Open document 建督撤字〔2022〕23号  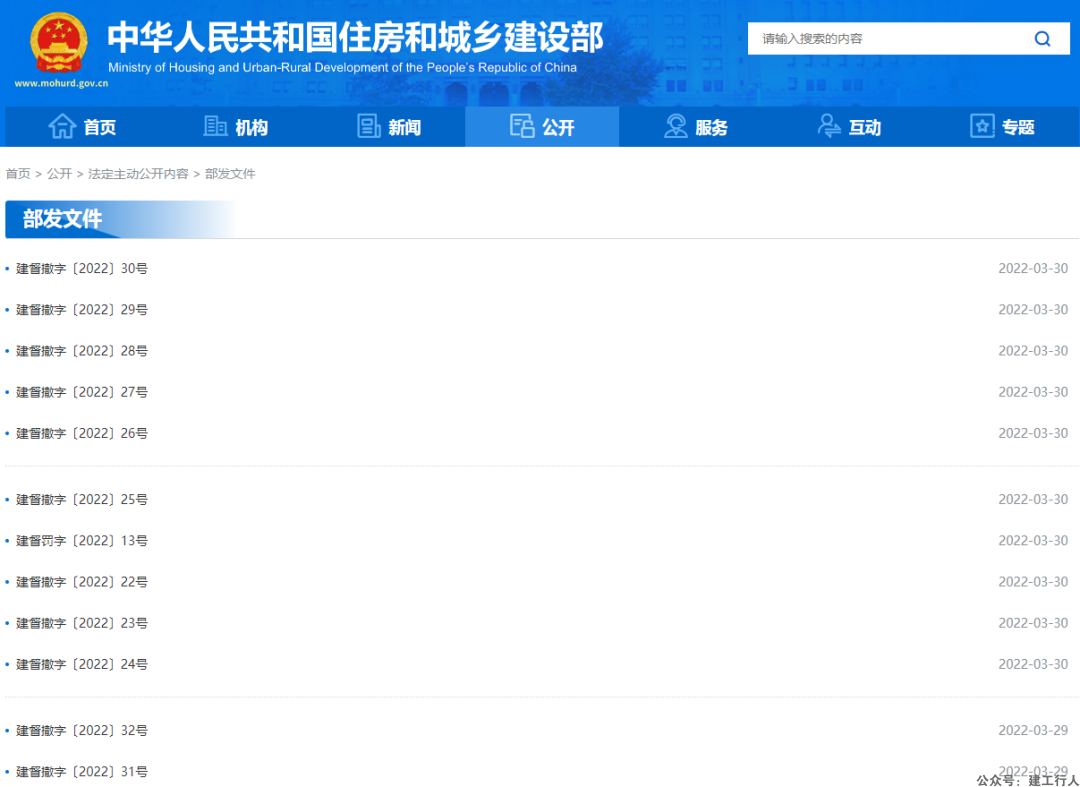pyautogui.click(x=82, y=623)
